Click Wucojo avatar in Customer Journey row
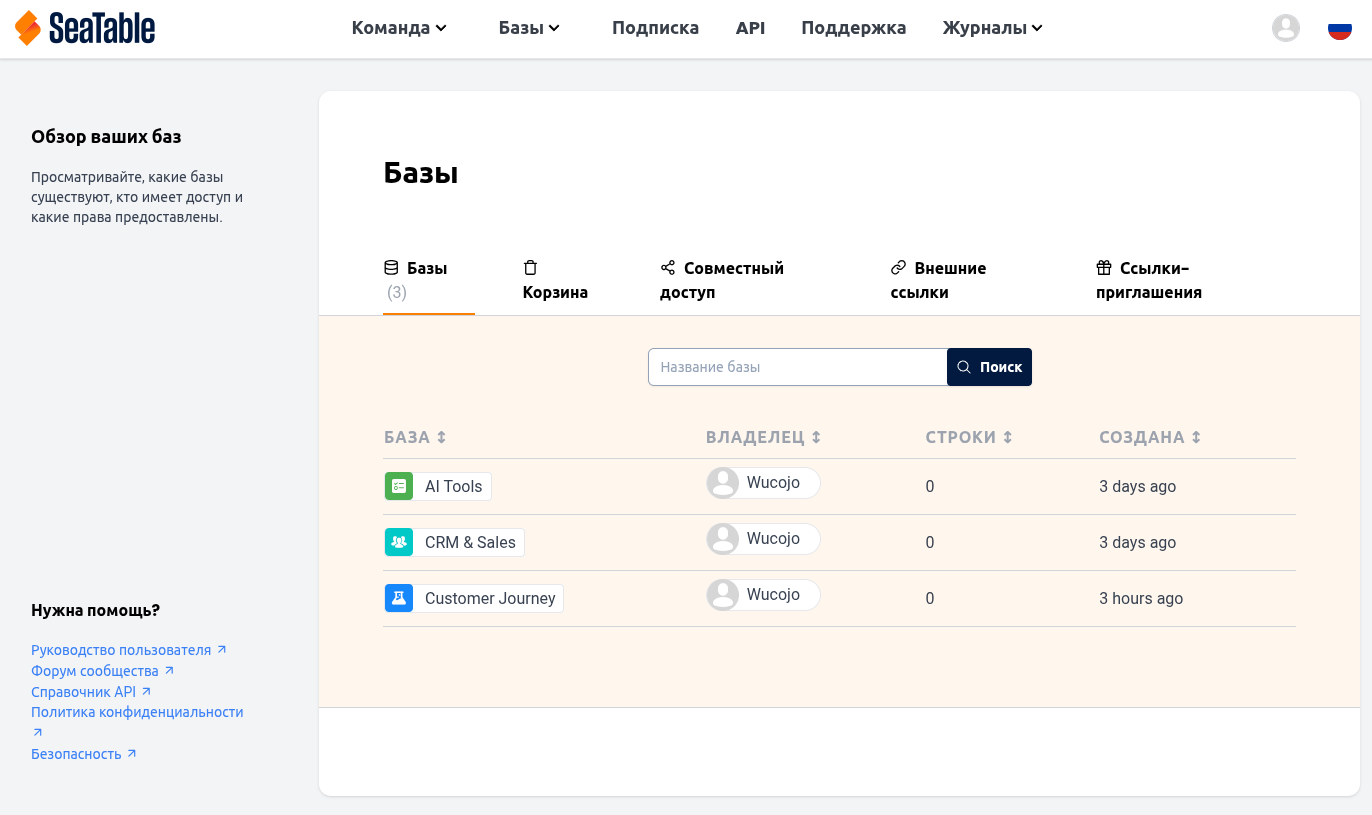1372x815 pixels. [x=722, y=595]
